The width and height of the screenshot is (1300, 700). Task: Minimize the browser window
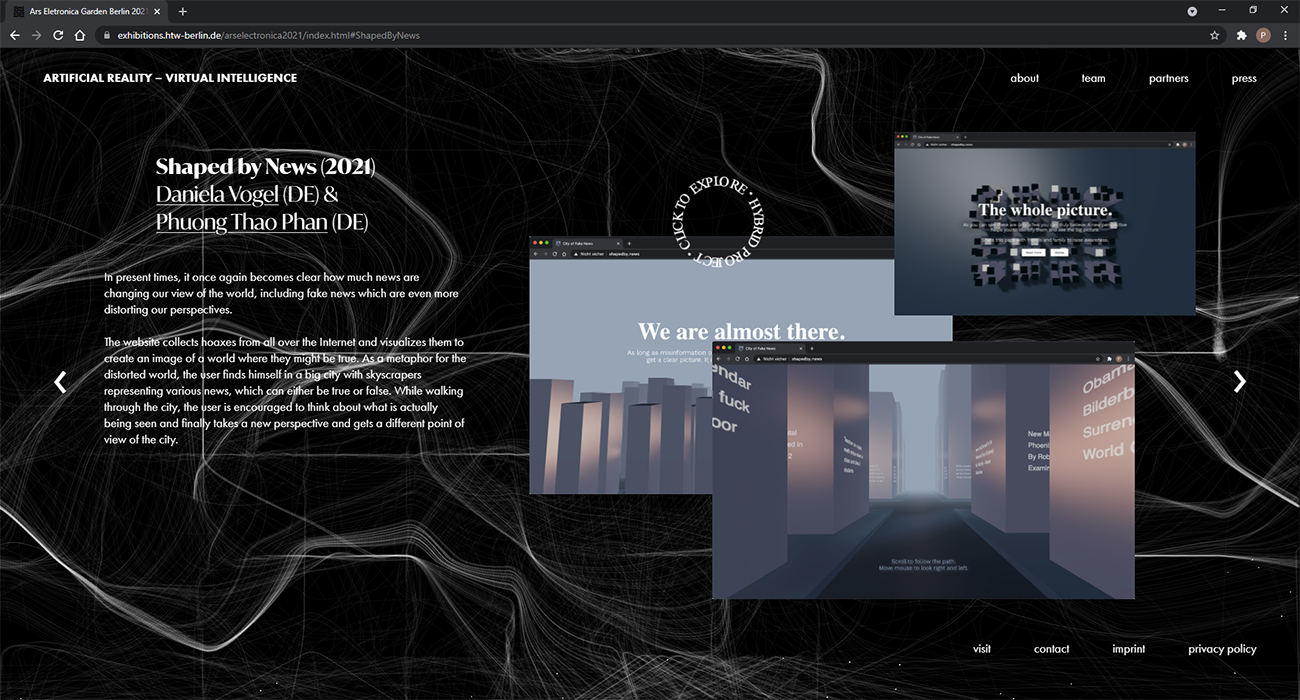point(1221,10)
